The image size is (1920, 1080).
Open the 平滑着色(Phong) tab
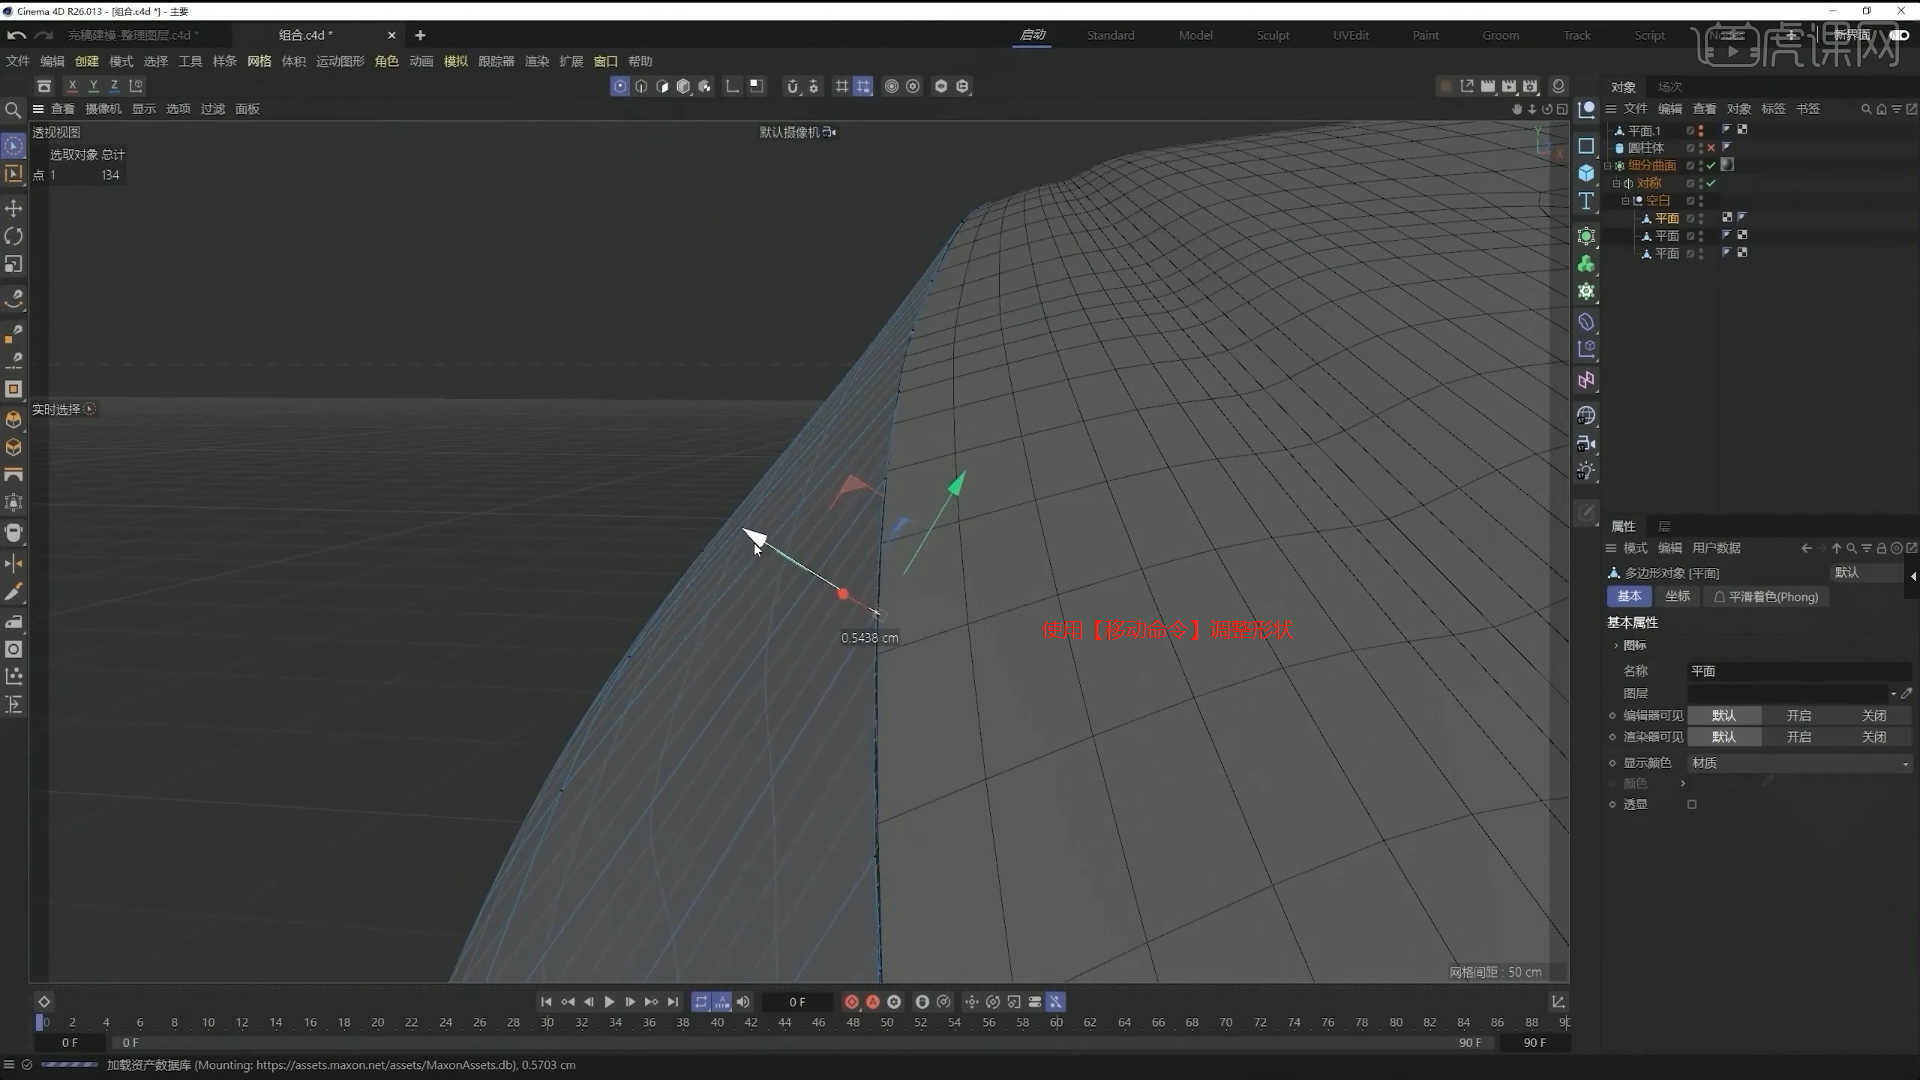(1766, 597)
